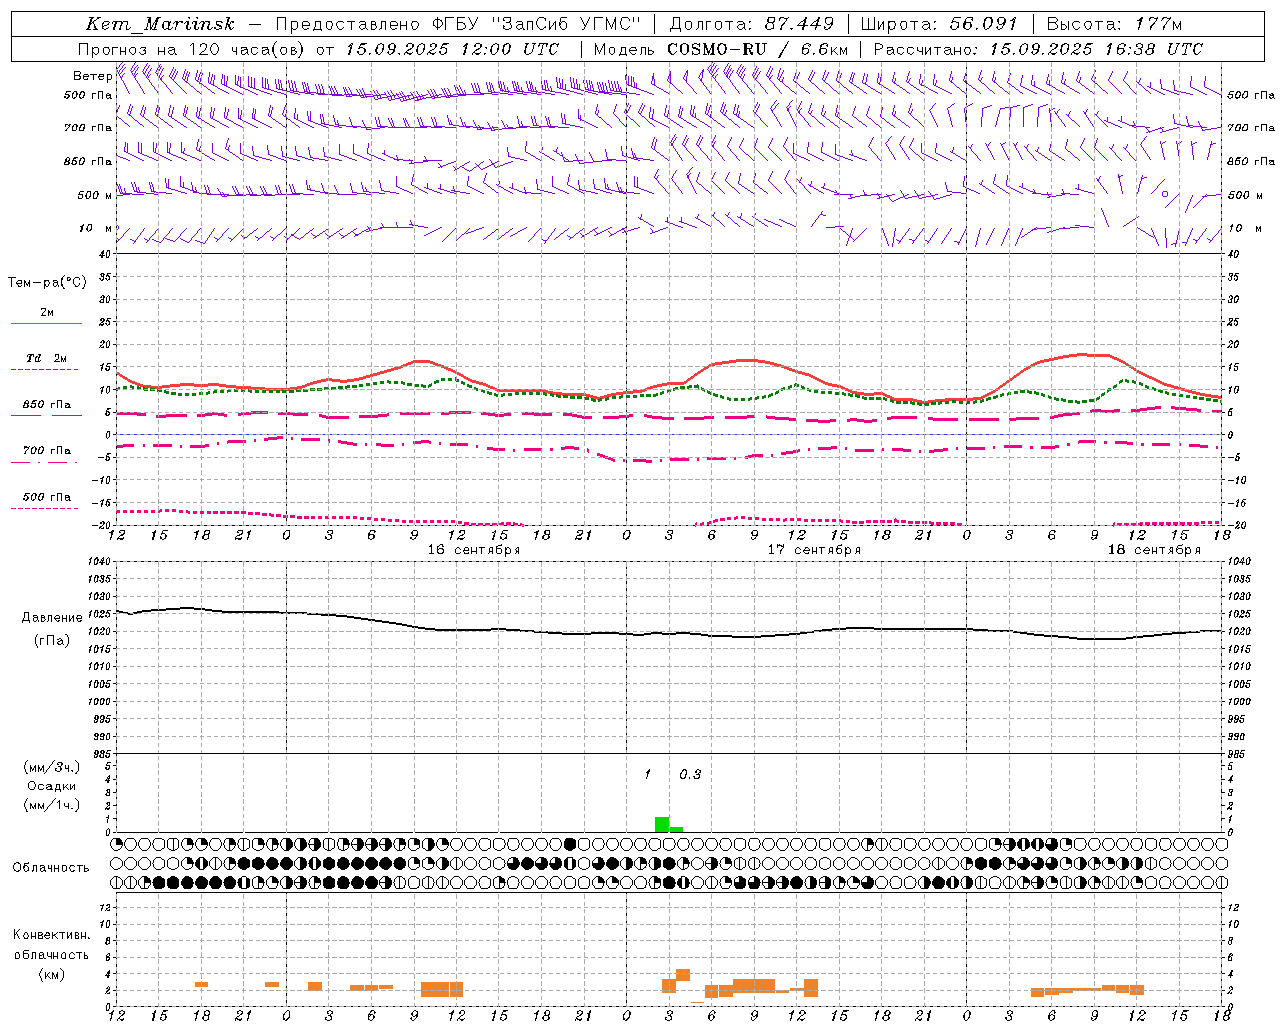Click the 850 гПа legend in temperature panel
Viewport: 1280px width, 1024px height.
pos(47,405)
